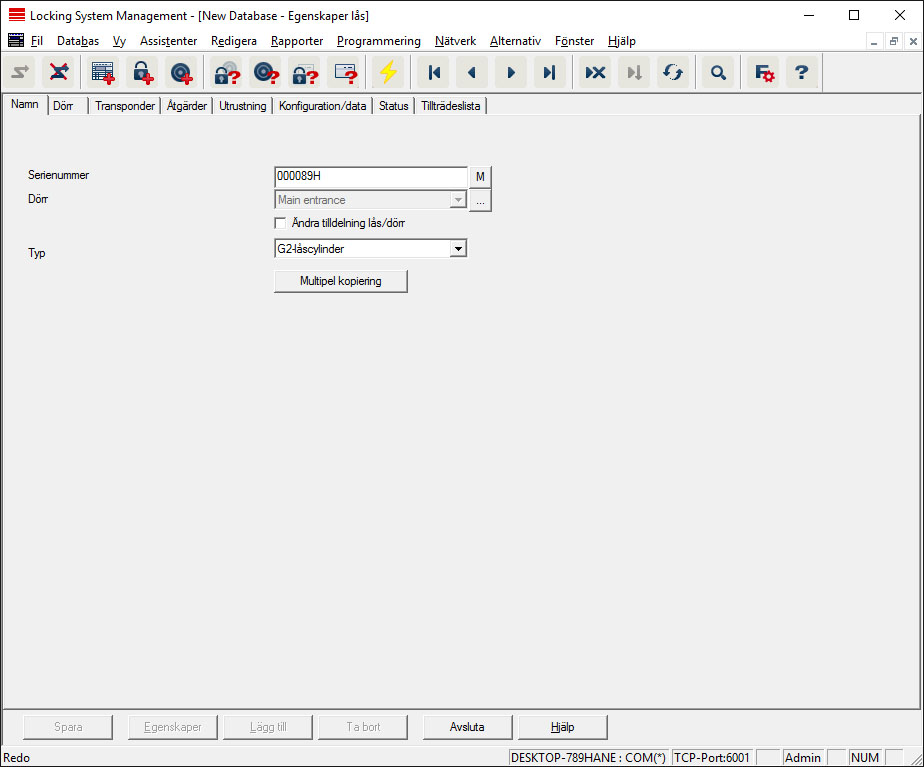Click the Multipel kopiering button
The image size is (924, 767).
340,281
